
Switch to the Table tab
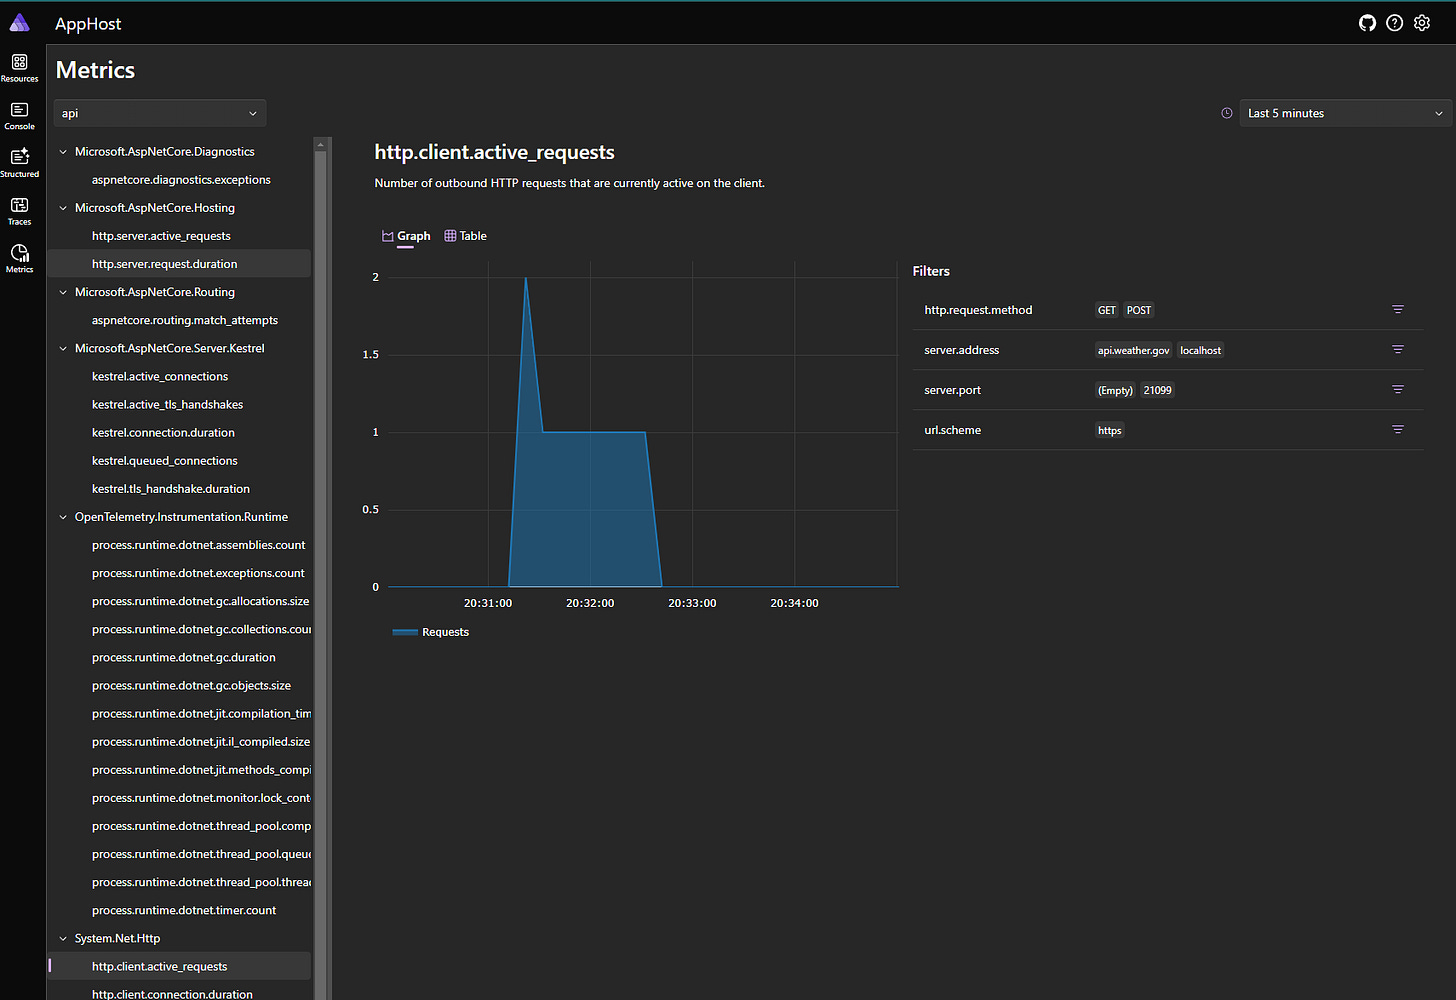coord(465,235)
